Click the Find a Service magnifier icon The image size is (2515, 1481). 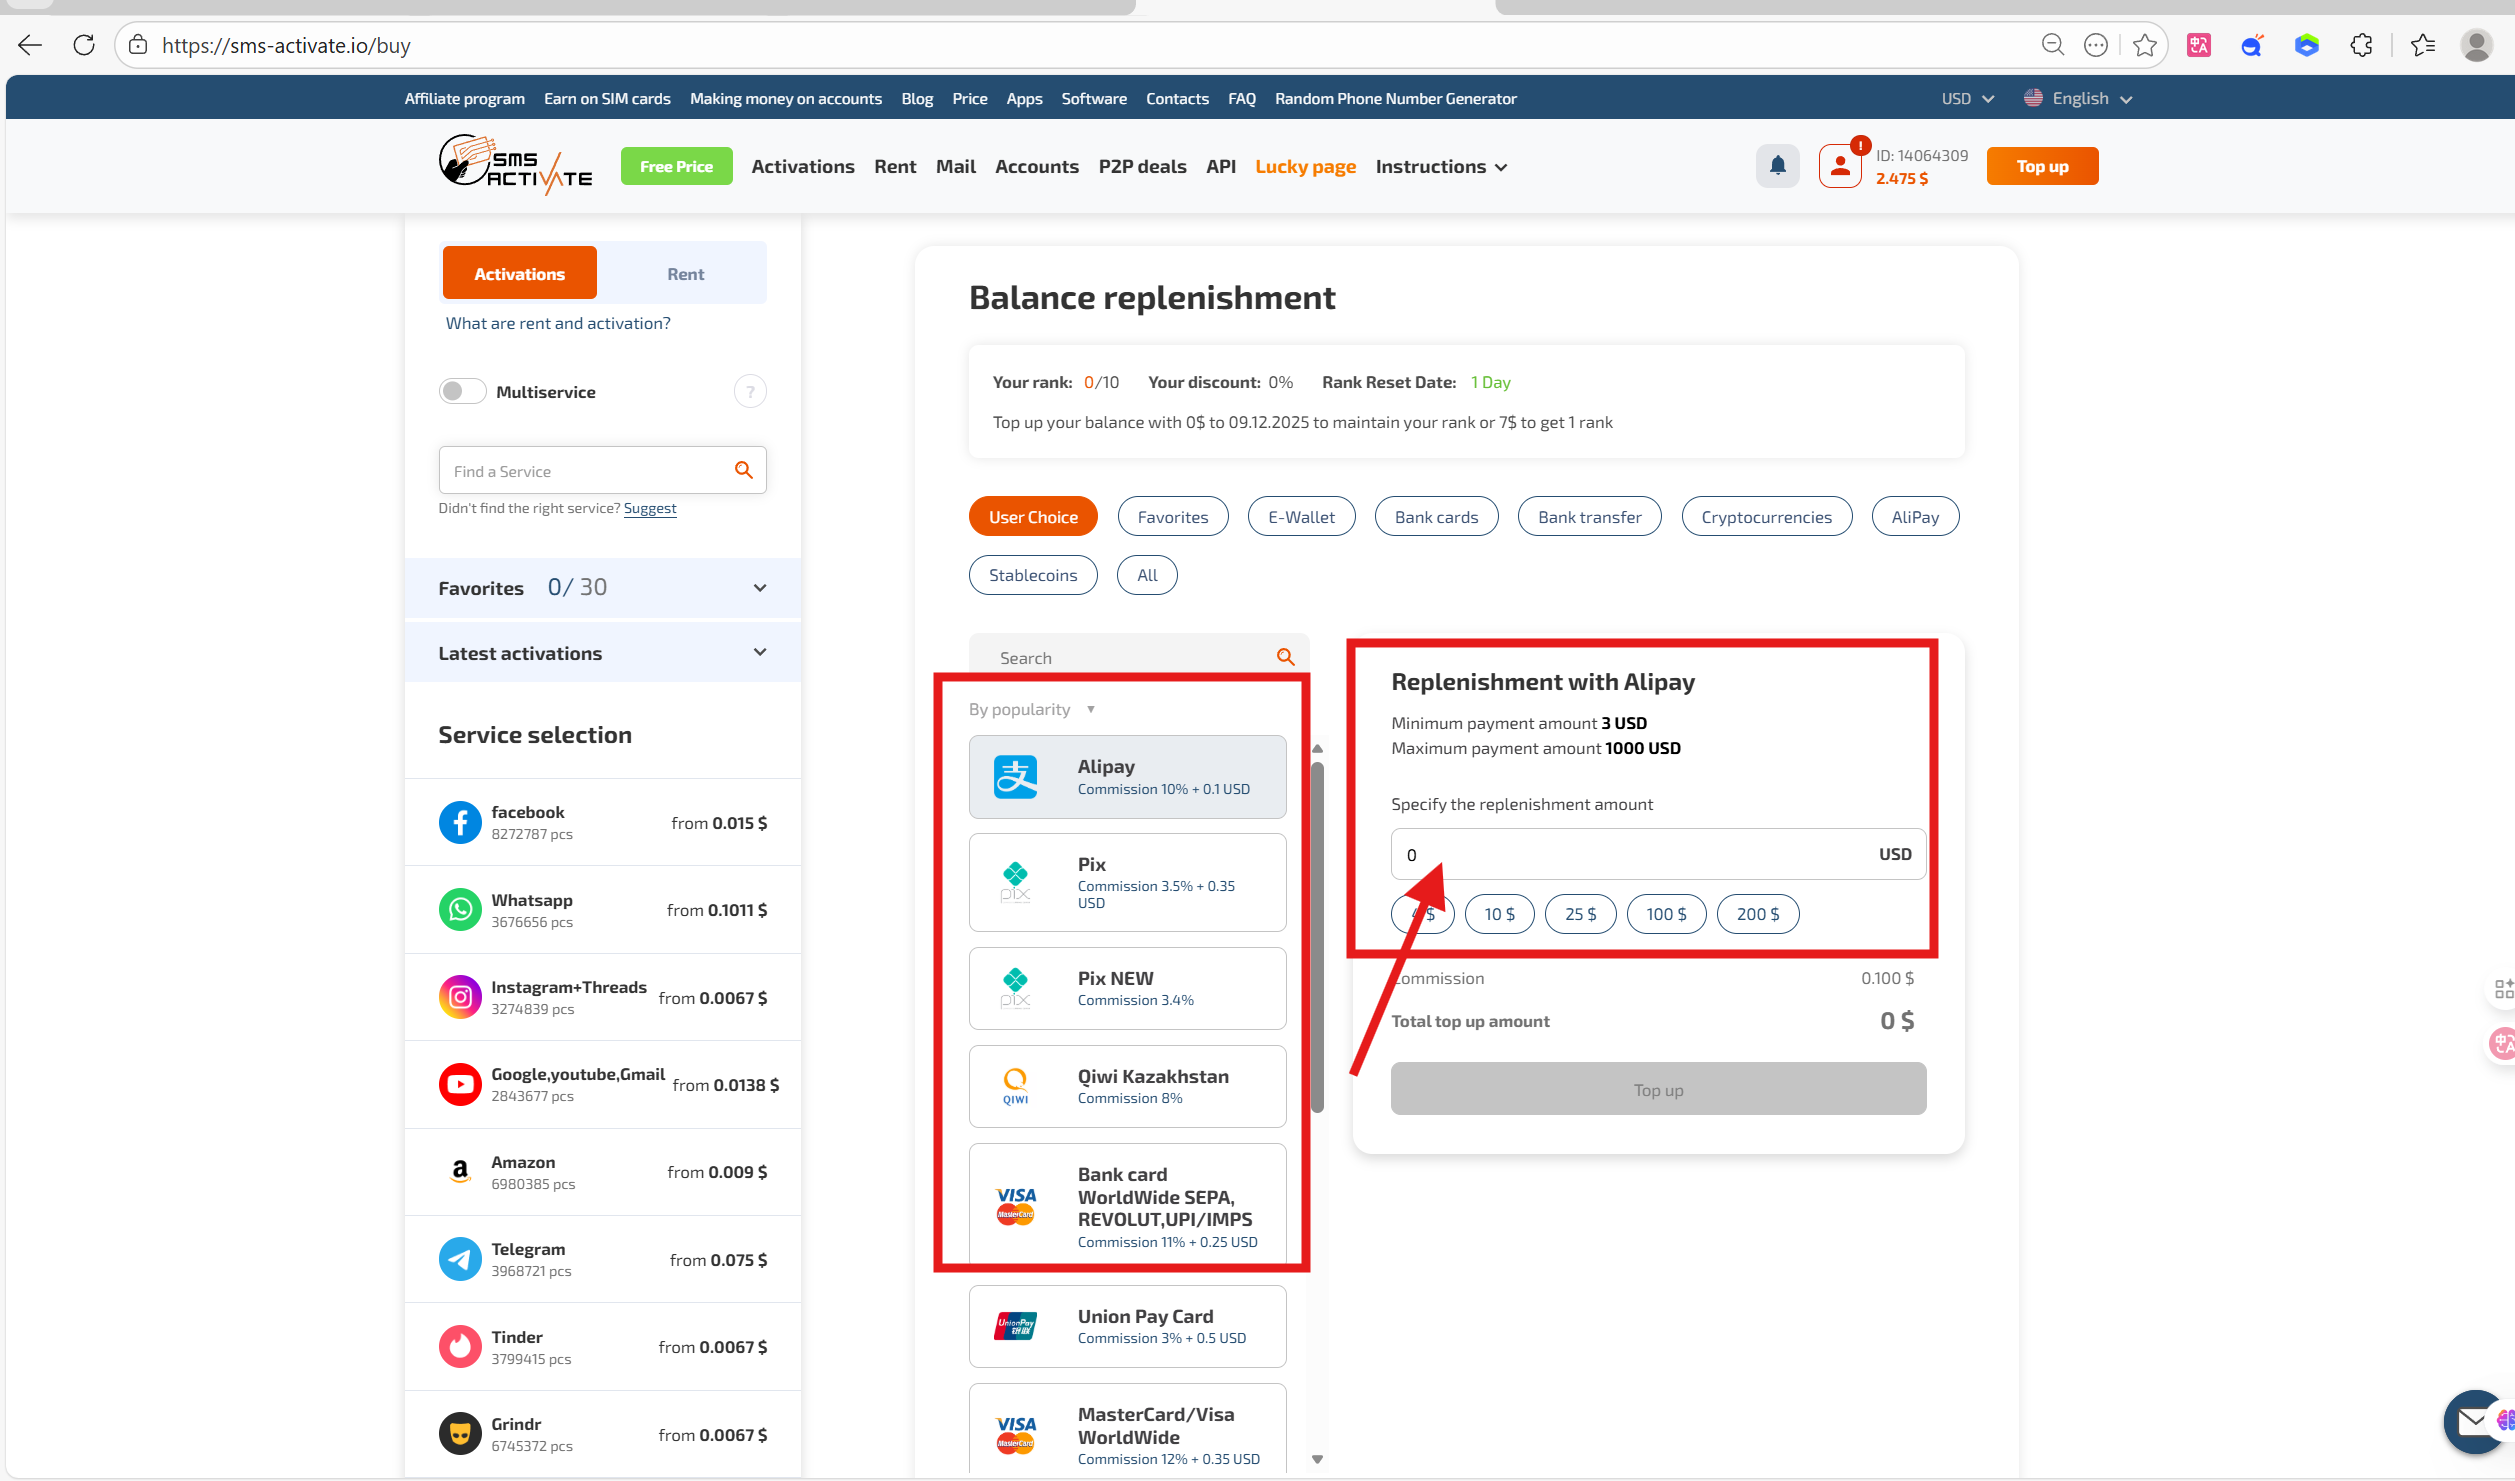tap(743, 470)
